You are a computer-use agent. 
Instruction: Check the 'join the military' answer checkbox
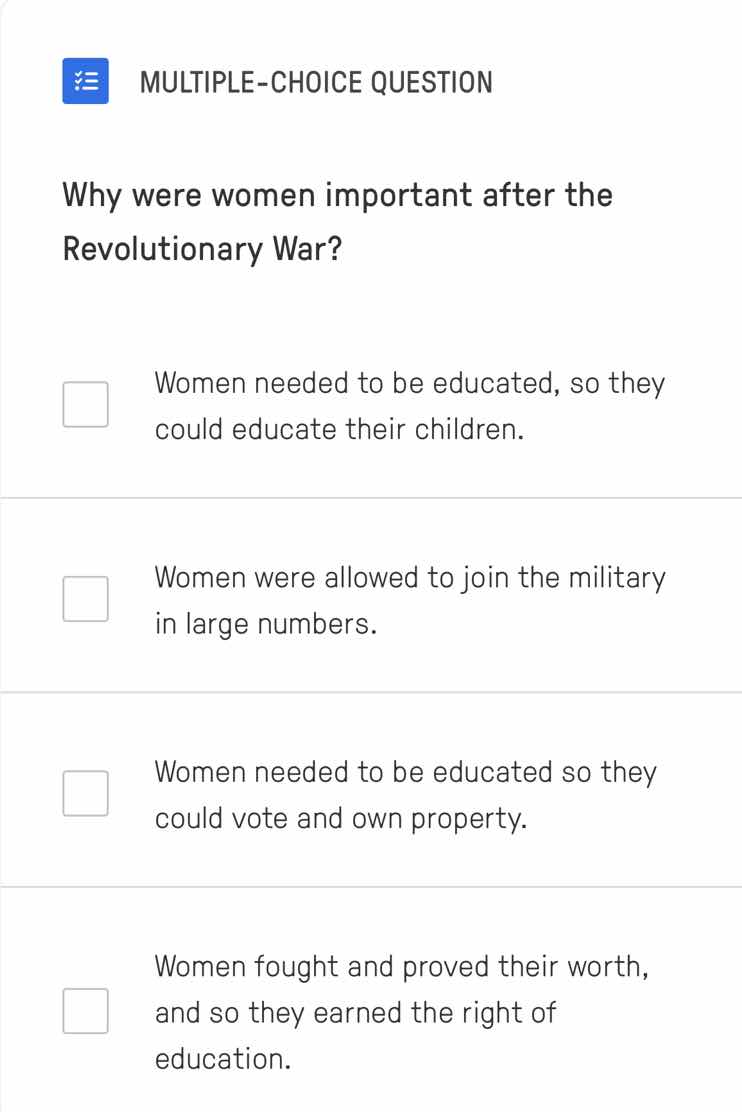tap(87, 597)
